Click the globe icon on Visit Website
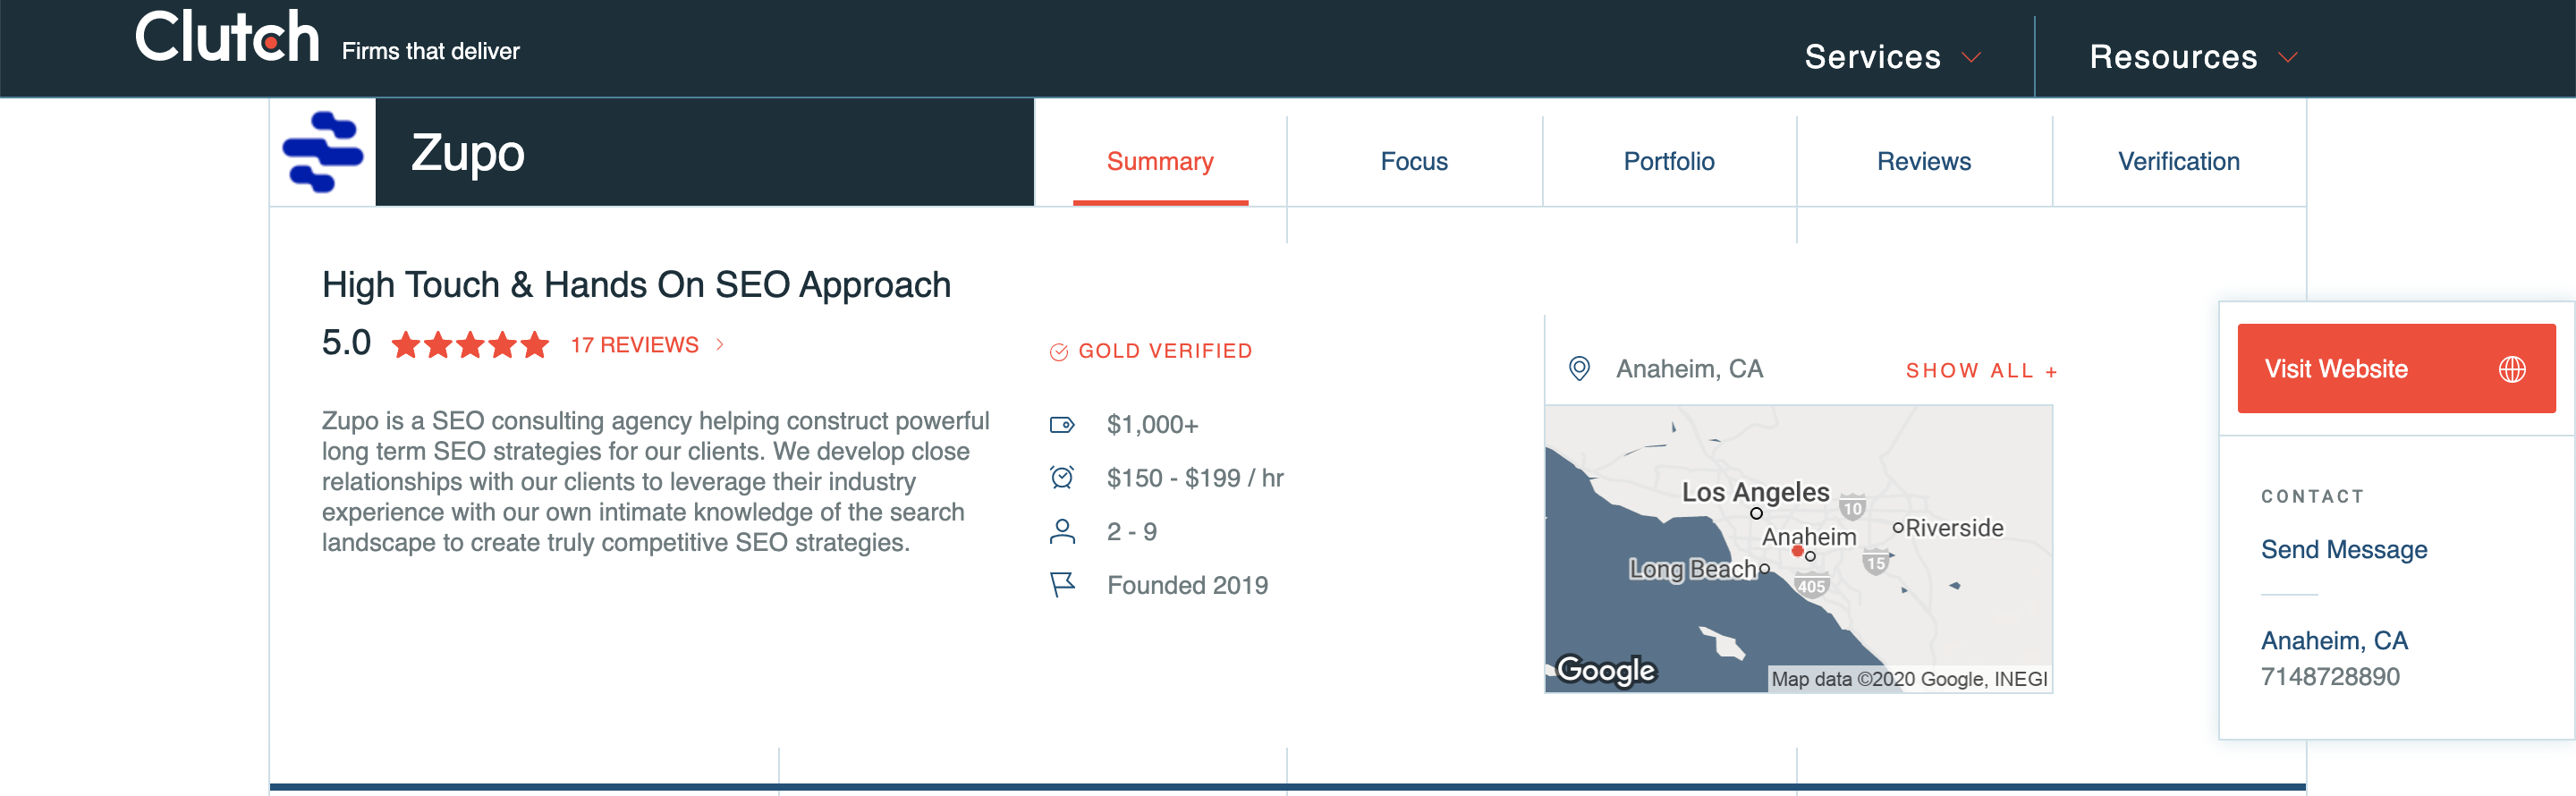 (x=2512, y=369)
